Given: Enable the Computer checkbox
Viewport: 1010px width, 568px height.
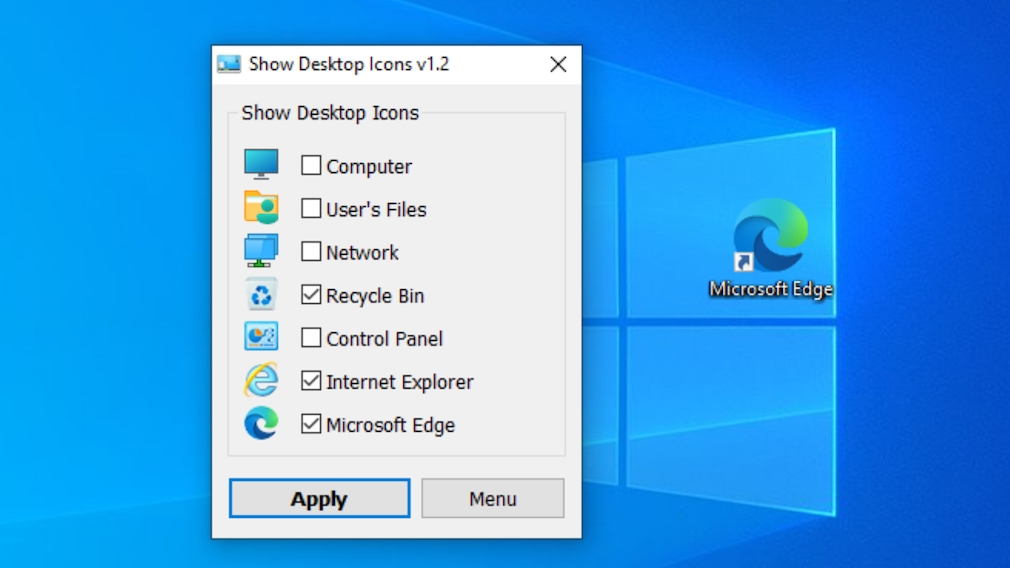Looking at the screenshot, I should [311, 166].
